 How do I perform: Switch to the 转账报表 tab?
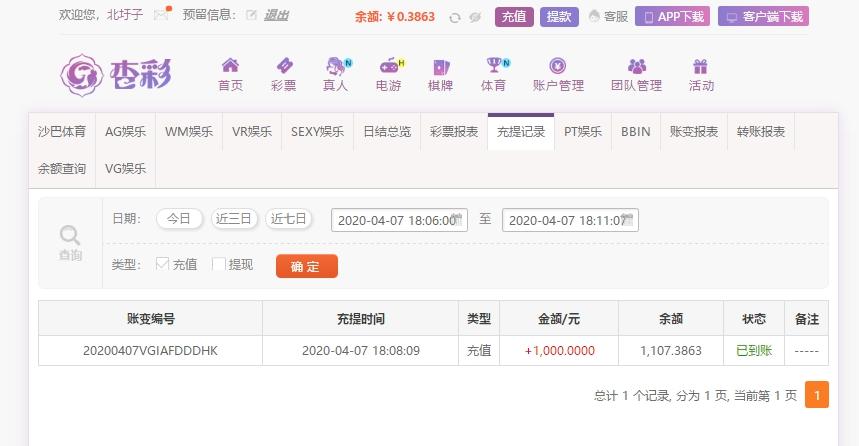pyautogui.click(x=761, y=132)
